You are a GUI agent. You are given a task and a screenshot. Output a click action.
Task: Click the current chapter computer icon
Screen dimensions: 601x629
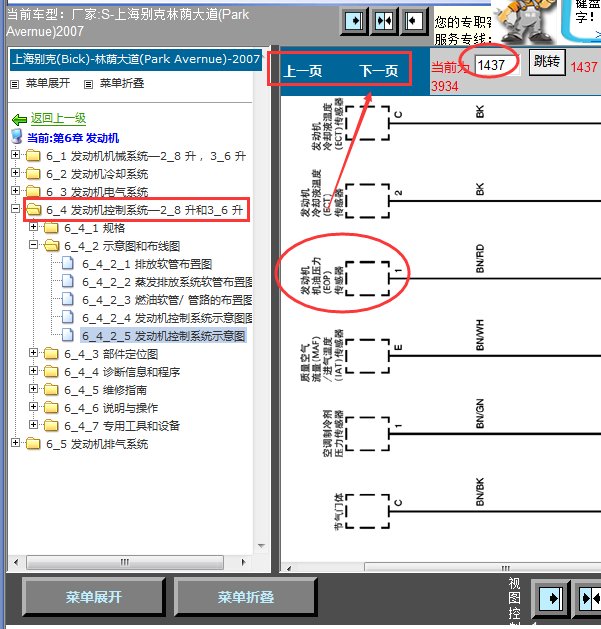click(17, 137)
